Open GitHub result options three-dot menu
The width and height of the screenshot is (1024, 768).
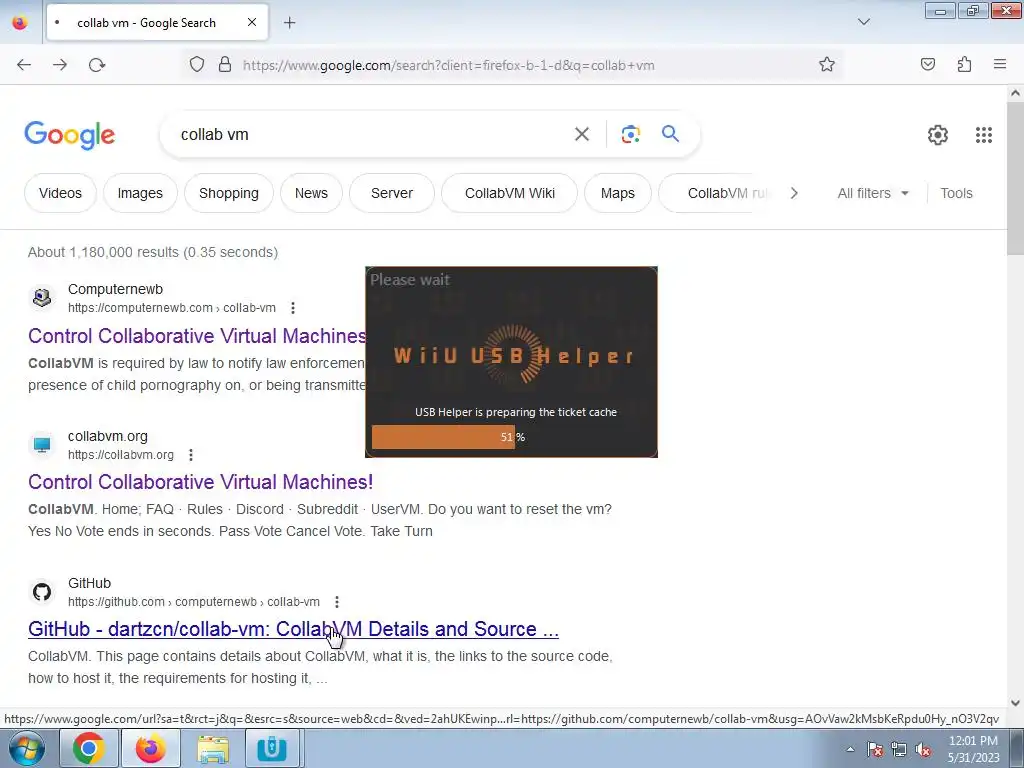coord(336,601)
